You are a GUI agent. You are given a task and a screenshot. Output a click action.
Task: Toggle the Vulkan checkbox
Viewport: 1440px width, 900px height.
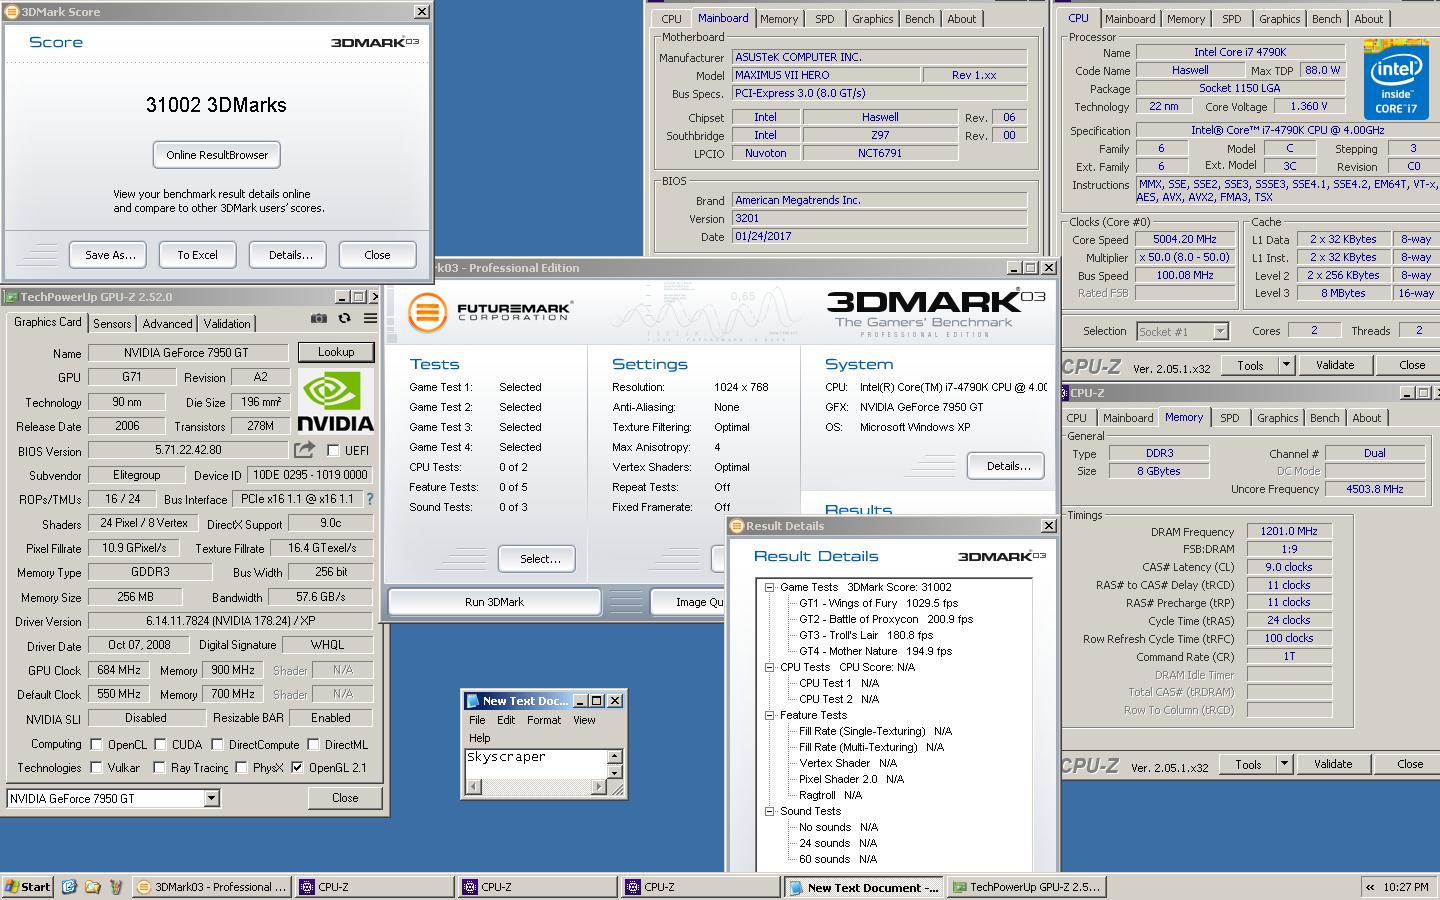tap(96, 768)
